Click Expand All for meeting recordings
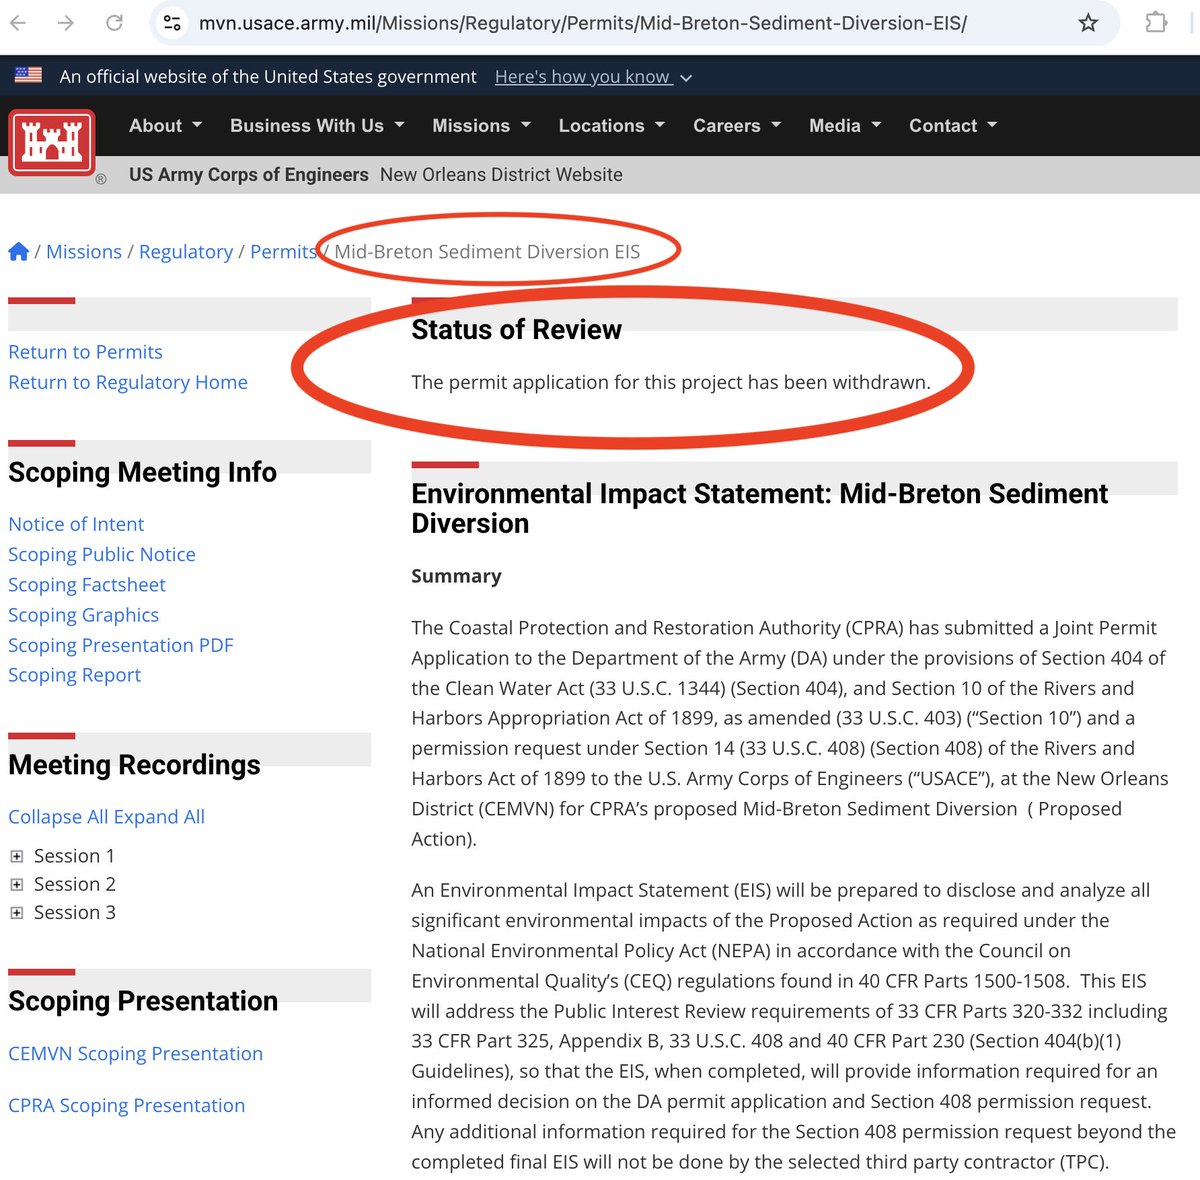This screenshot has width=1200, height=1180. tap(159, 817)
